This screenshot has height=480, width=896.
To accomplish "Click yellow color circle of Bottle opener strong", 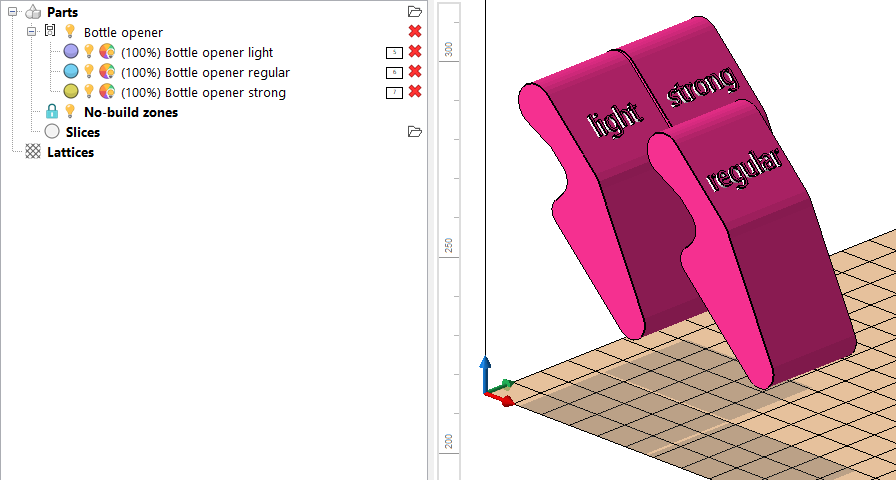I will [71, 91].
